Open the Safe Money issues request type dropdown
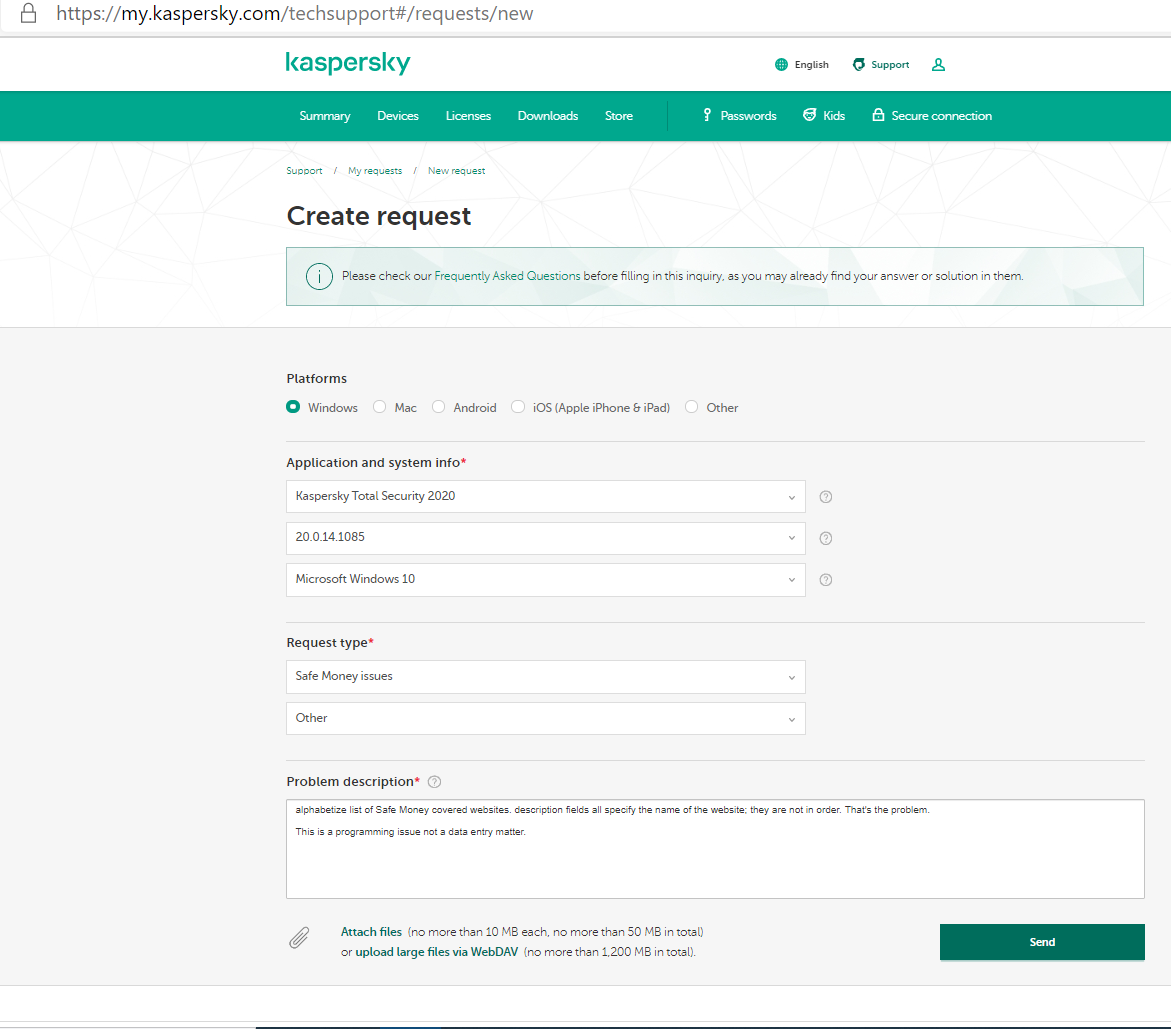The image size is (1171, 1029). point(546,677)
